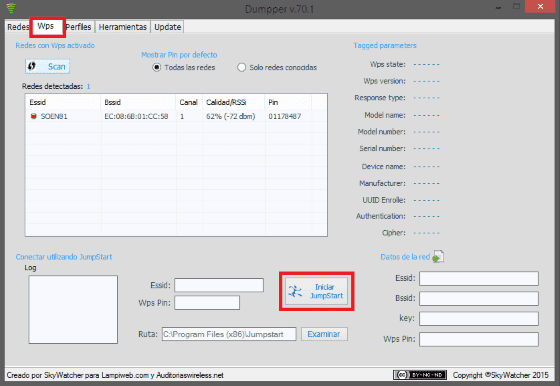Viewport: 560px width, 386px height.
Task: Click the JumpStart Log box
Action: click(73, 310)
